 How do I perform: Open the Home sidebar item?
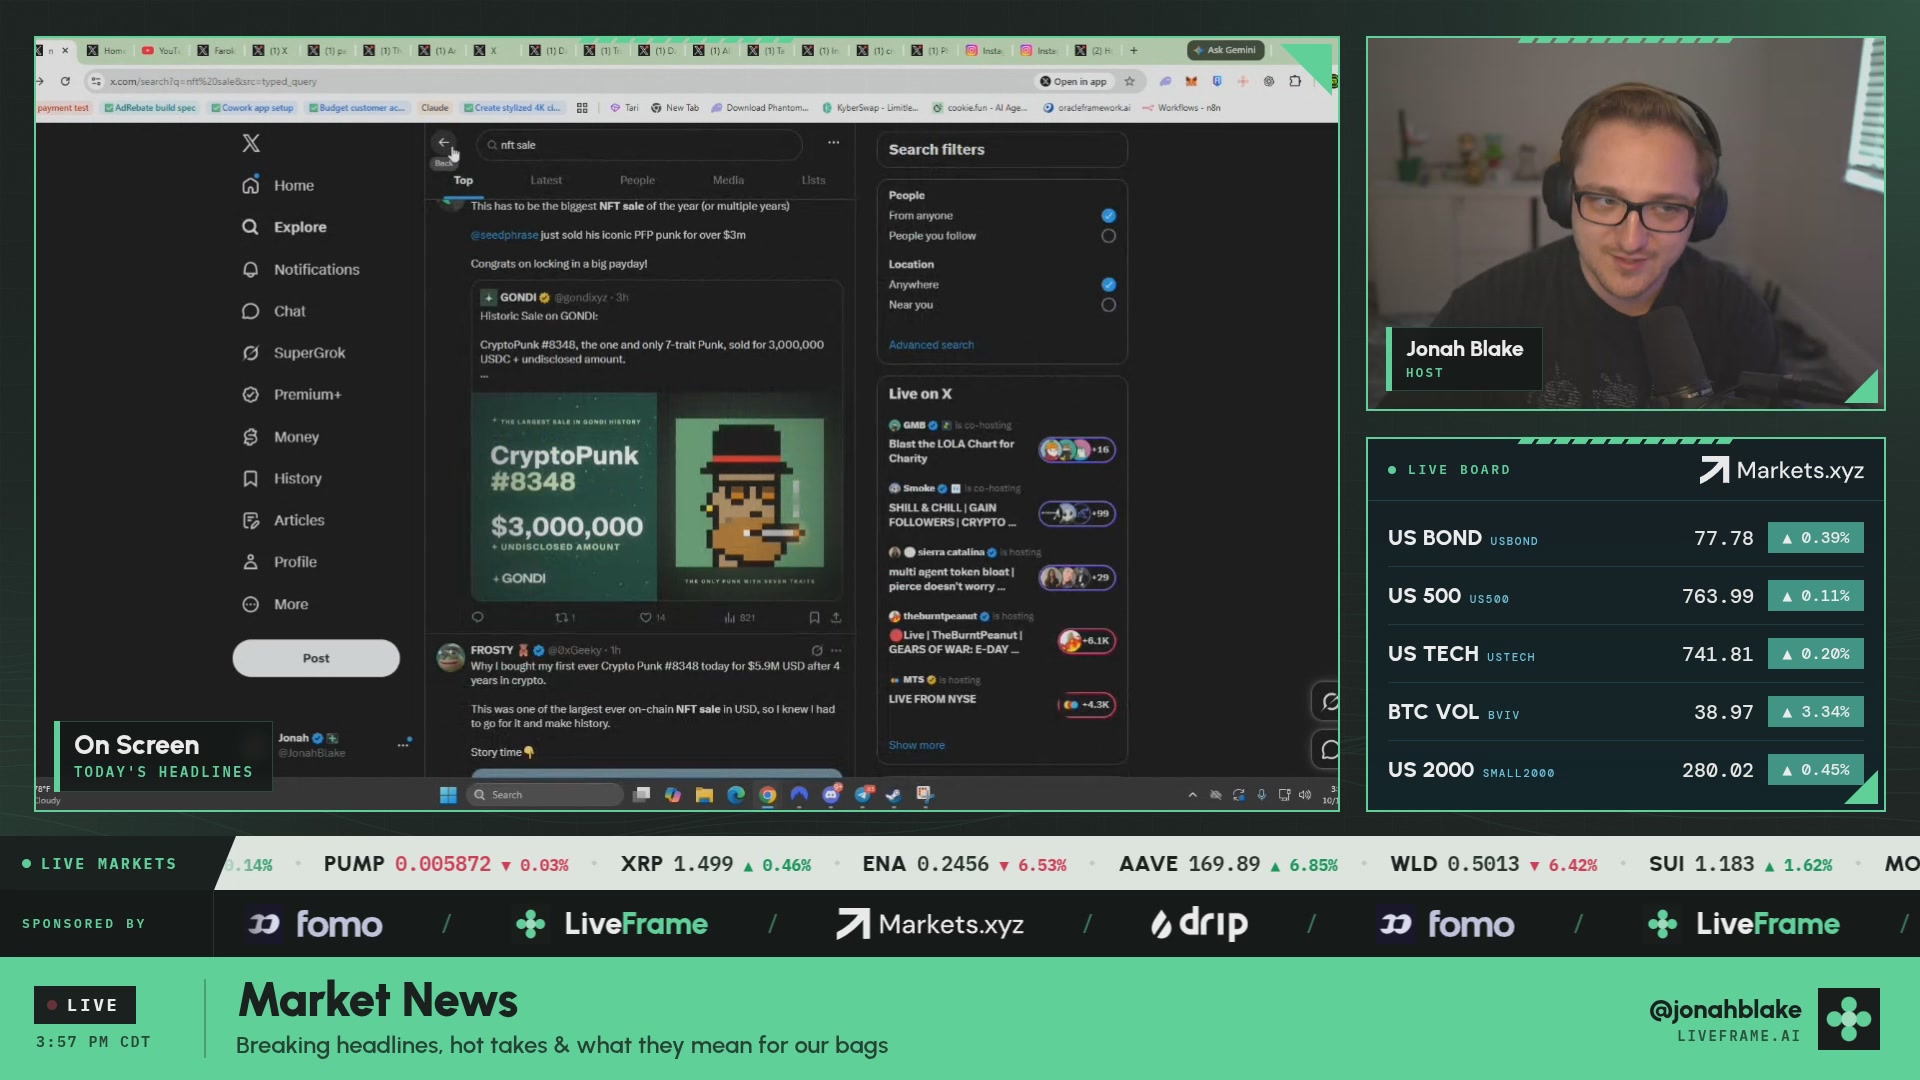point(278,185)
